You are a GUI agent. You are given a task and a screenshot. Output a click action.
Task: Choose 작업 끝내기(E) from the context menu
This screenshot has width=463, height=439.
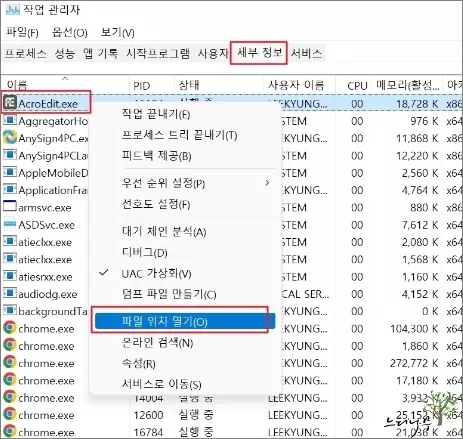pyautogui.click(x=185, y=114)
